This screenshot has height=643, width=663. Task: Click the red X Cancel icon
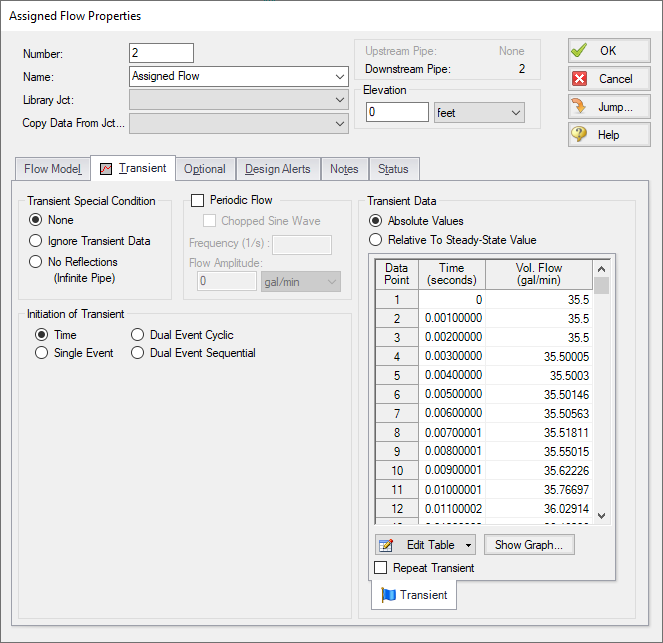coord(580,79)
